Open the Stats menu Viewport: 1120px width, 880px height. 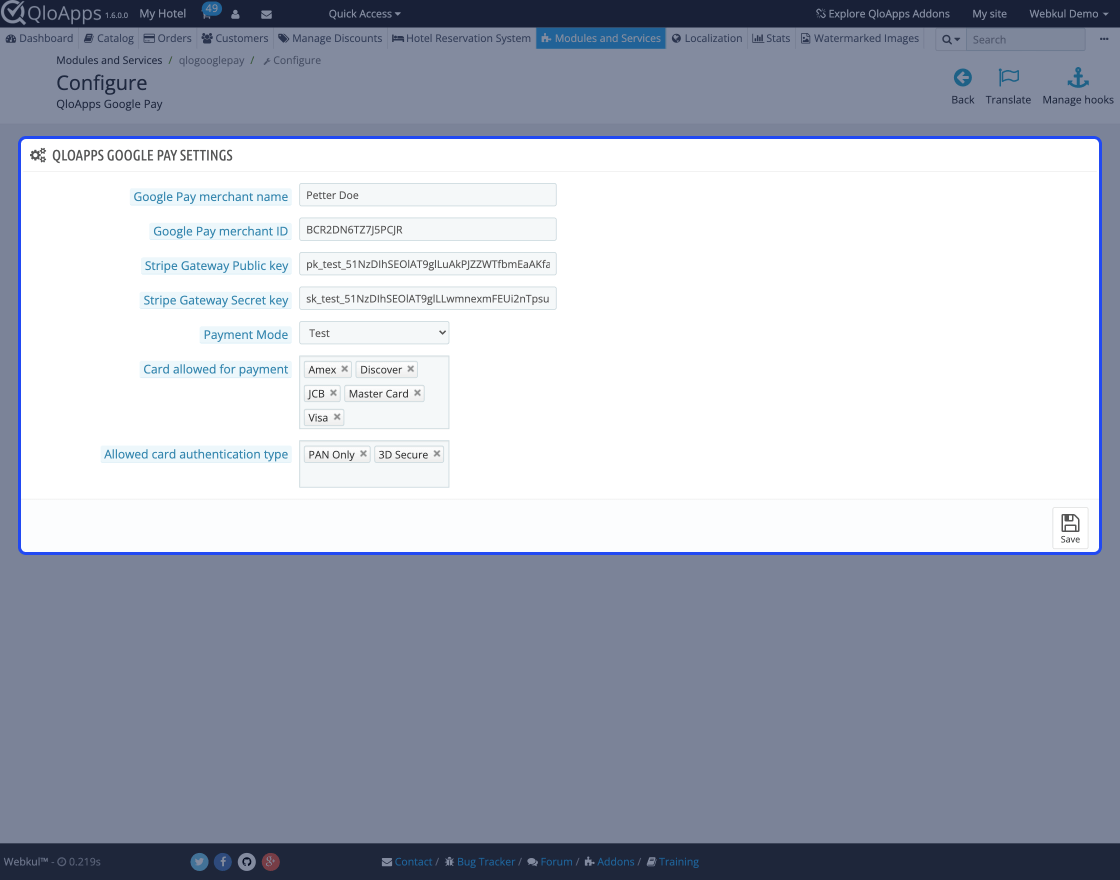(x=771, y=39)
